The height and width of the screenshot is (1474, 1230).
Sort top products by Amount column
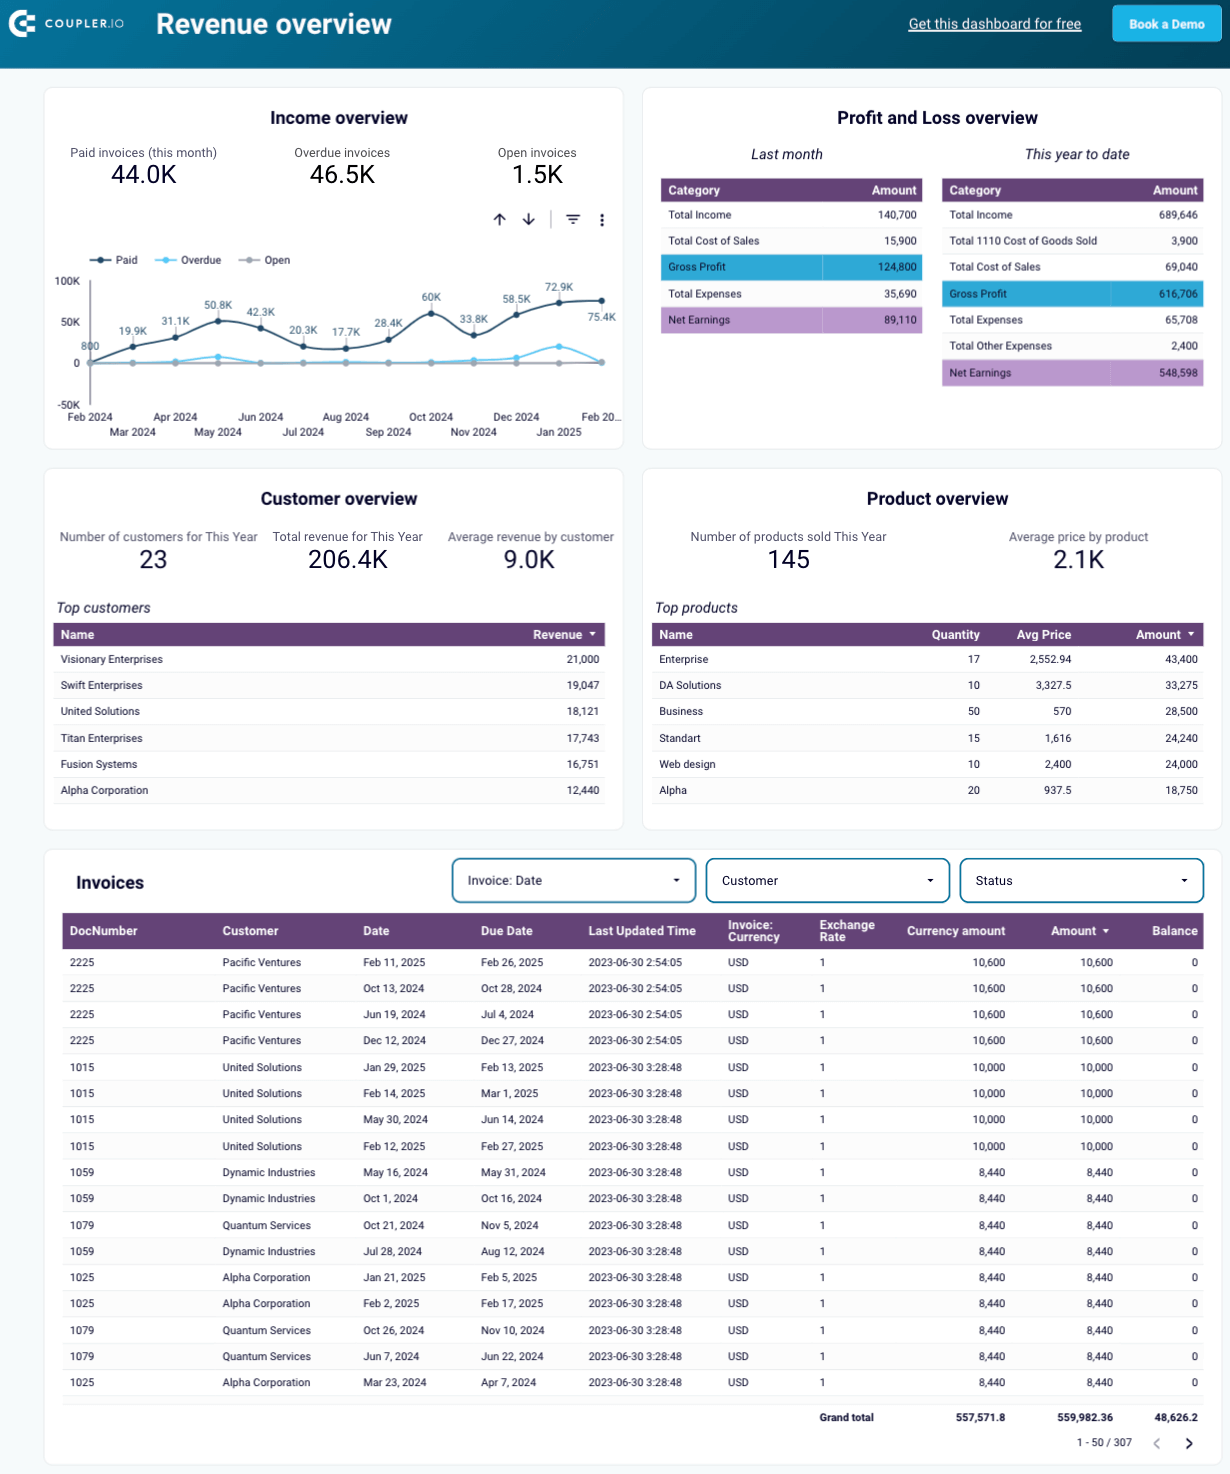(1165, 635)
